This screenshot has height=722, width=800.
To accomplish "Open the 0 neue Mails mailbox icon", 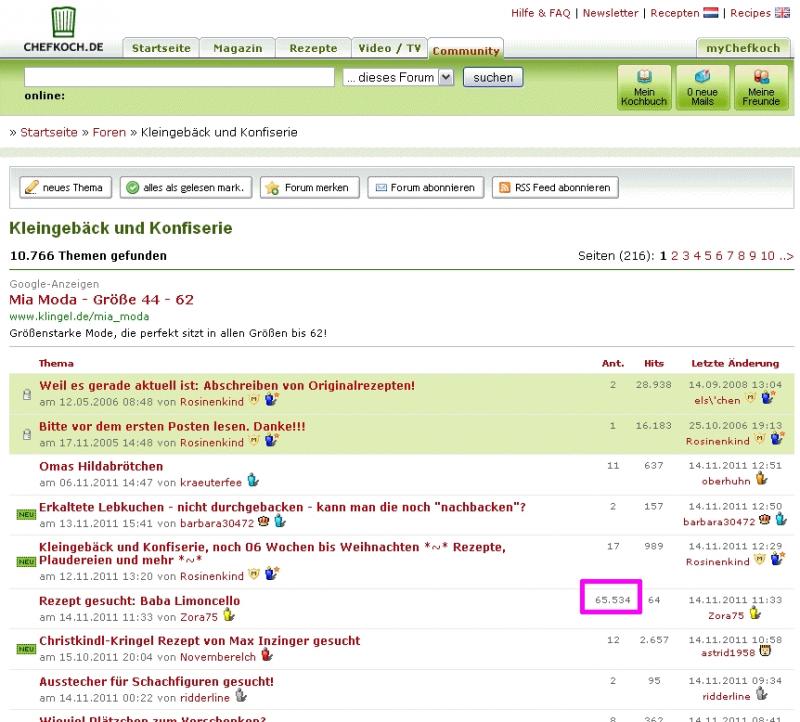I will pos(701,87).
